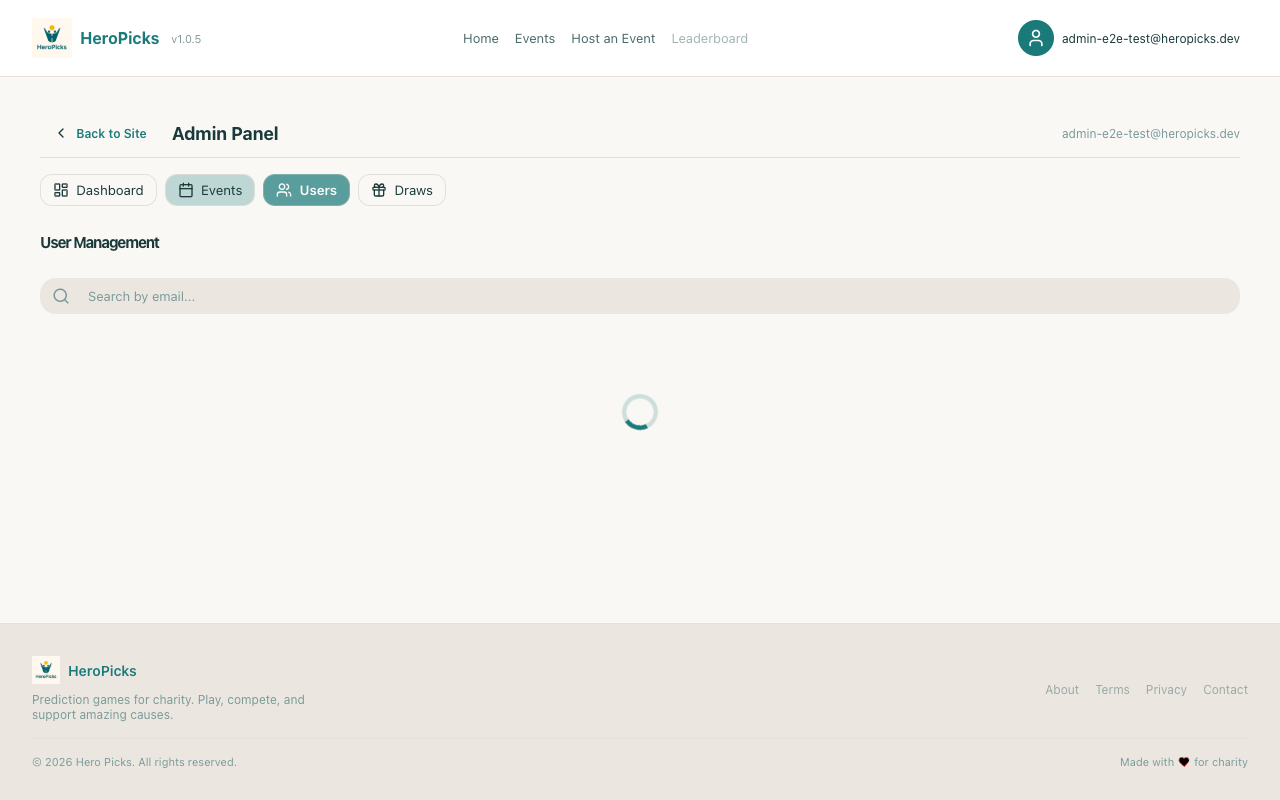Click the user avatar icon
Screen dimensions: 1280x800
pos(1035,38)
